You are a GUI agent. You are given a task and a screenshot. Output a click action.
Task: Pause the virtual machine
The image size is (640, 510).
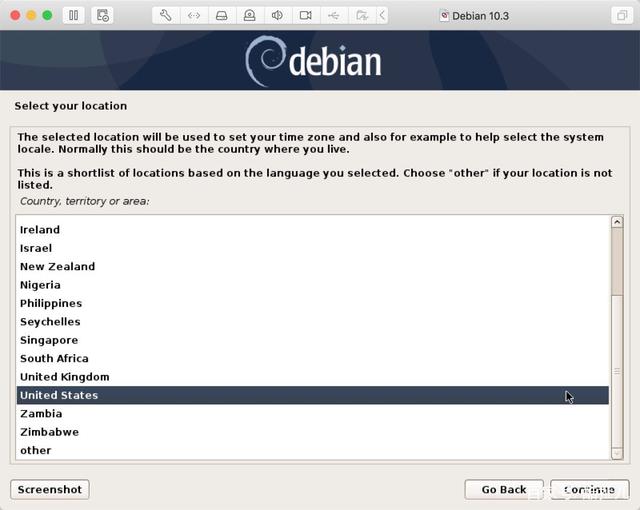pos(73,16)
